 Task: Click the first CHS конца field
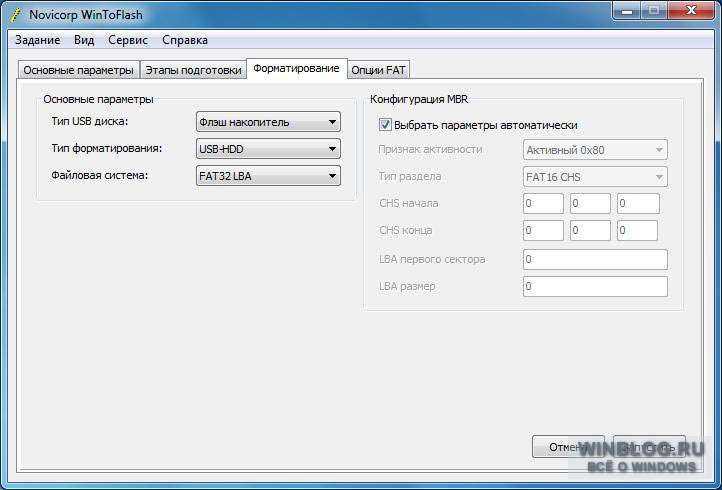point(543,230)
